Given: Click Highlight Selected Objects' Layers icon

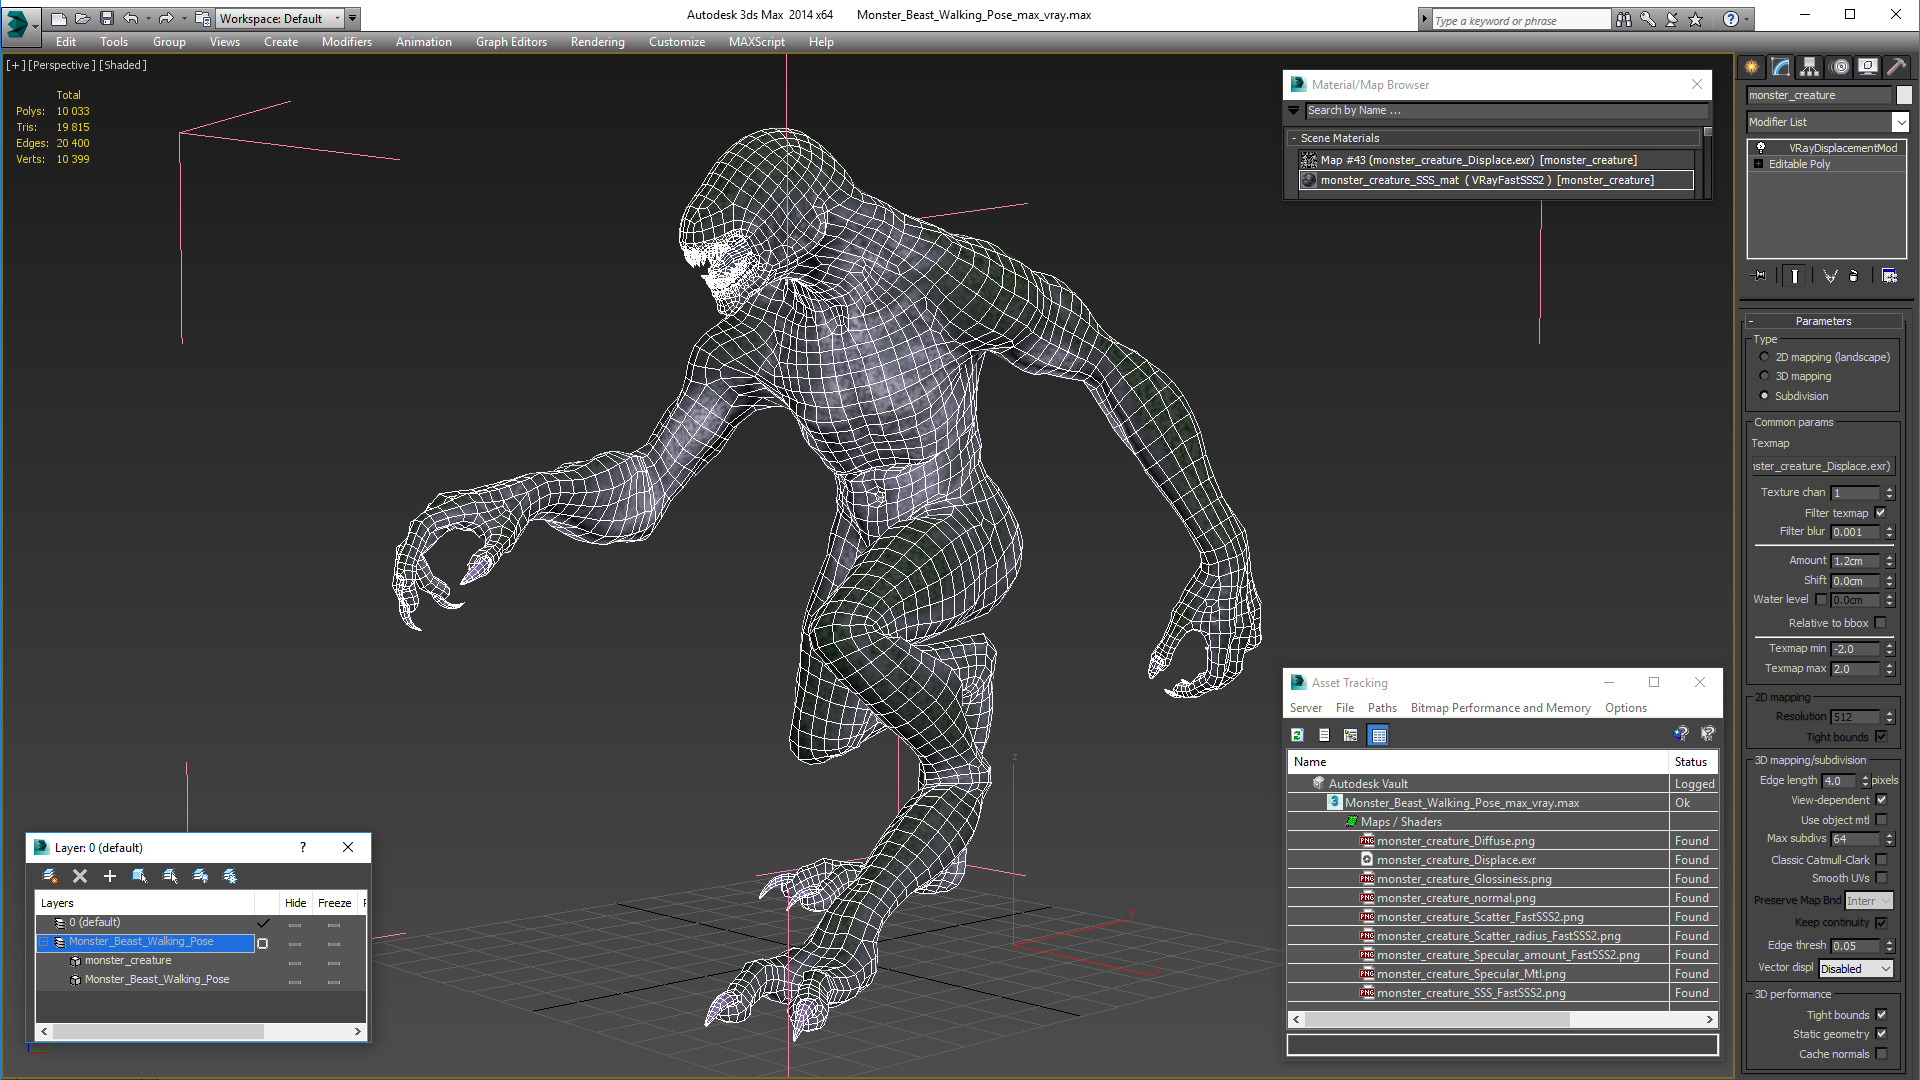Looking at the screenshot, I should click(170, 876).
